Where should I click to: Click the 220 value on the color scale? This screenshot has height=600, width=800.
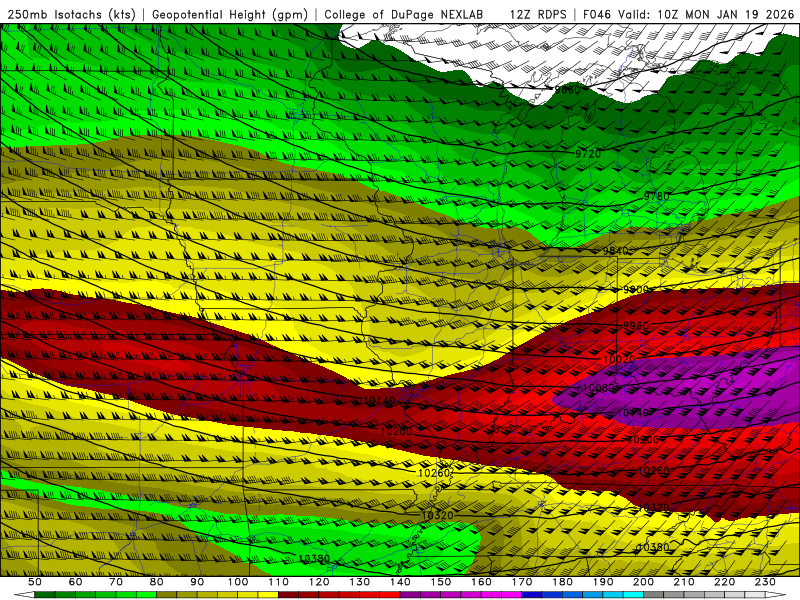725,582
